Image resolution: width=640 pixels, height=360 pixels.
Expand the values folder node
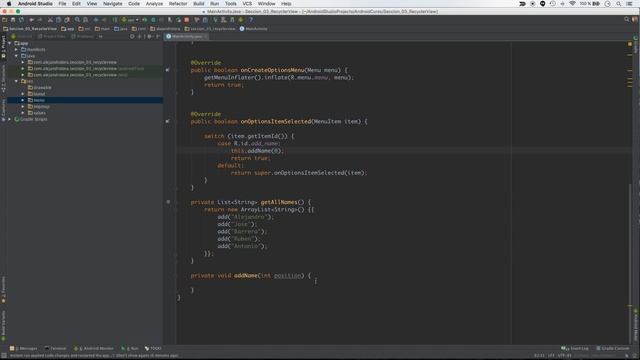click(23, 113)
